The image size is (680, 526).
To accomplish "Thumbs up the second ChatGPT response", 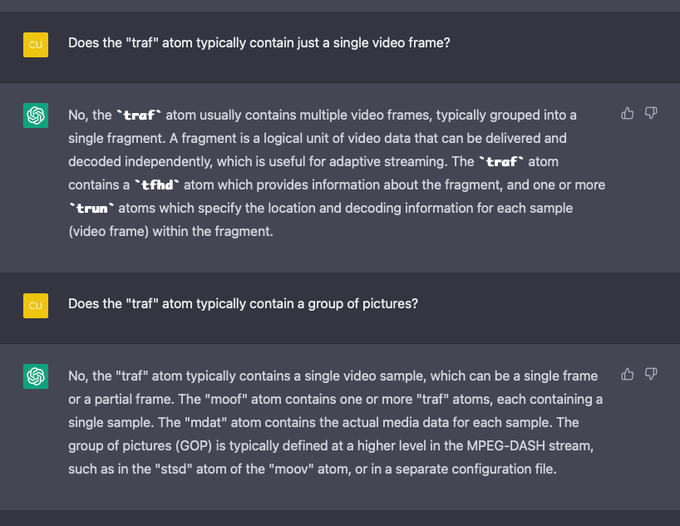I will (x=627, y=375).
